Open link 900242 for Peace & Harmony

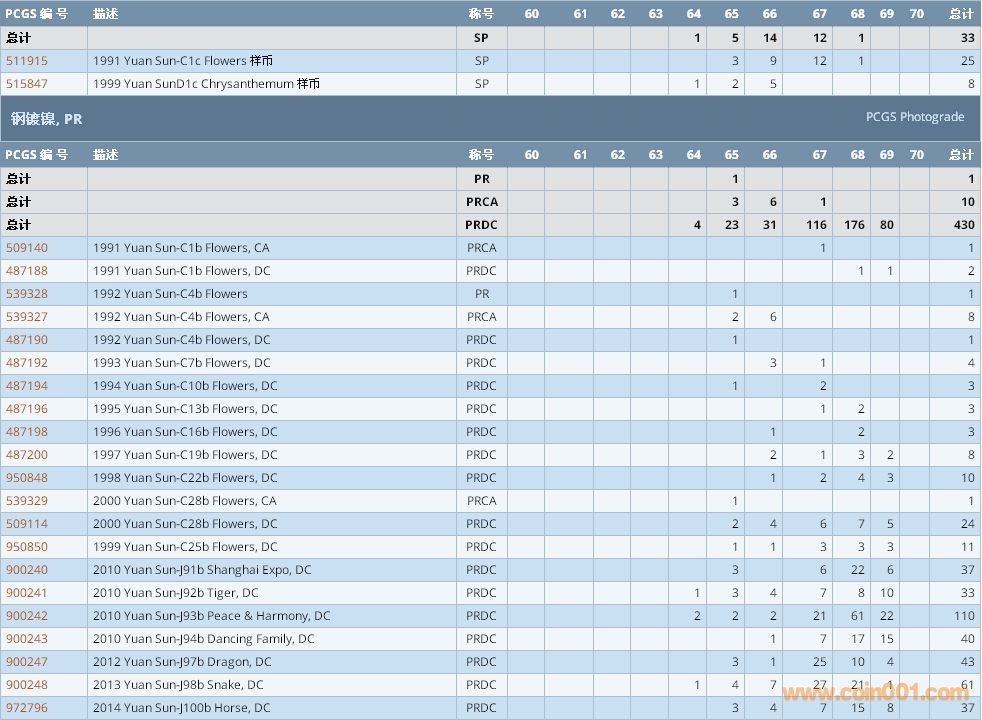pos(27,616)
